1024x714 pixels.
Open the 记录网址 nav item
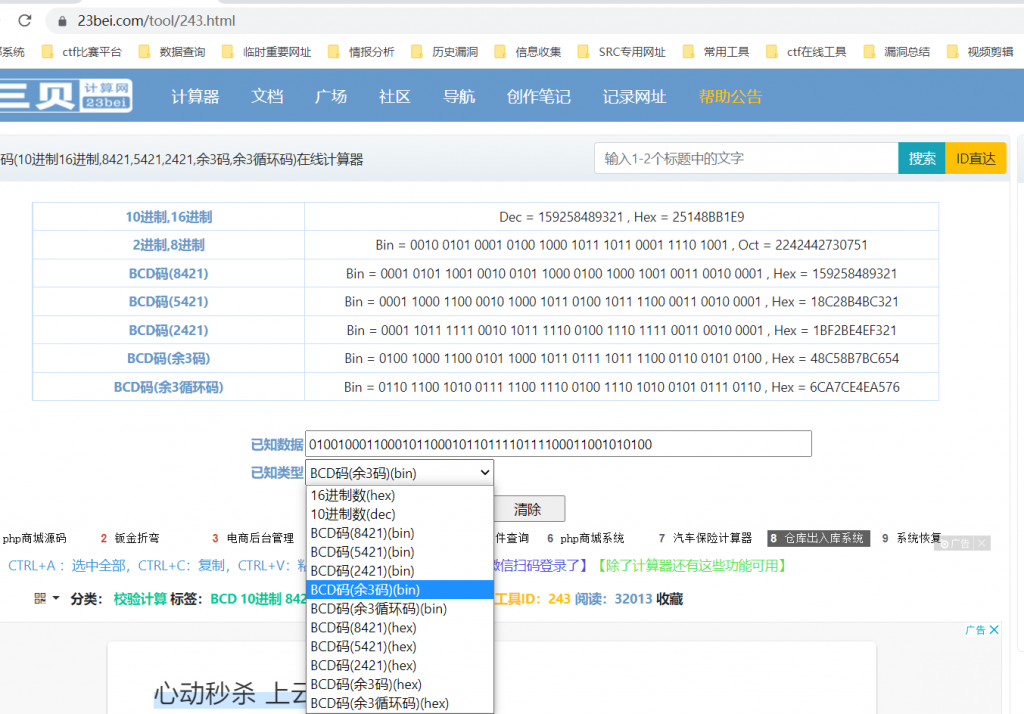click(634, 97)
